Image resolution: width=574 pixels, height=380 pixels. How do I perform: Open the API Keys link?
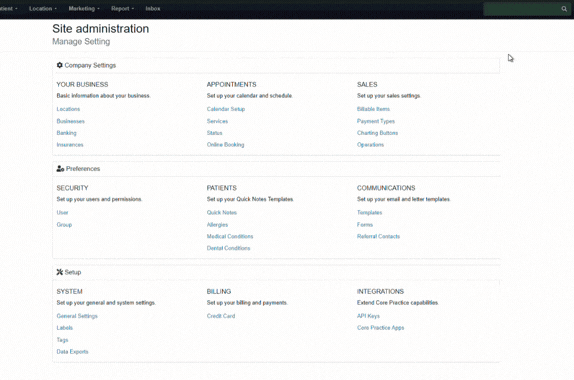click(x=368, y=316)
